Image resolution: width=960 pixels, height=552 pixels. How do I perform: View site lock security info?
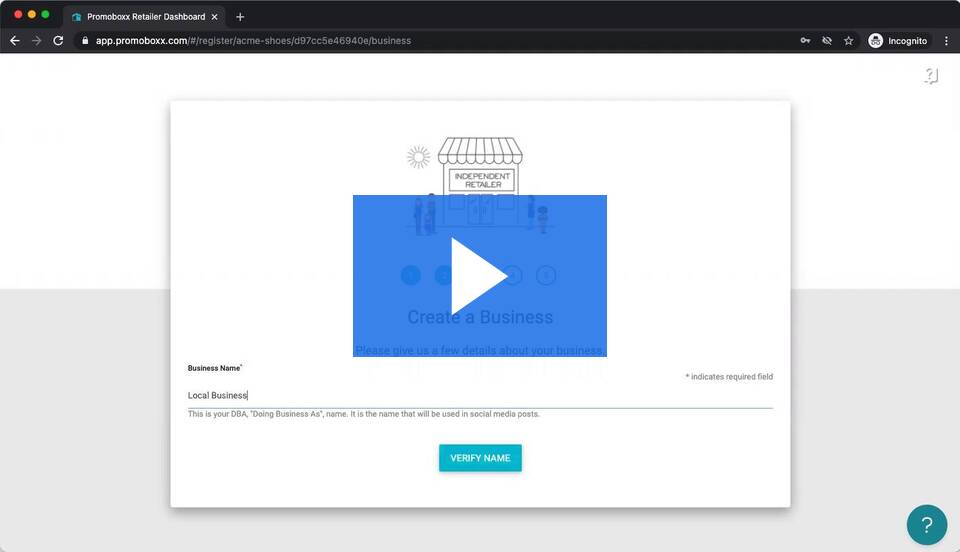tap(85, 40)
